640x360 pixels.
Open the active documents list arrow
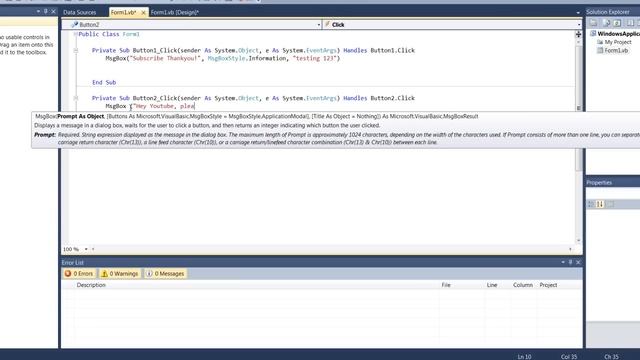pos(578,13)
